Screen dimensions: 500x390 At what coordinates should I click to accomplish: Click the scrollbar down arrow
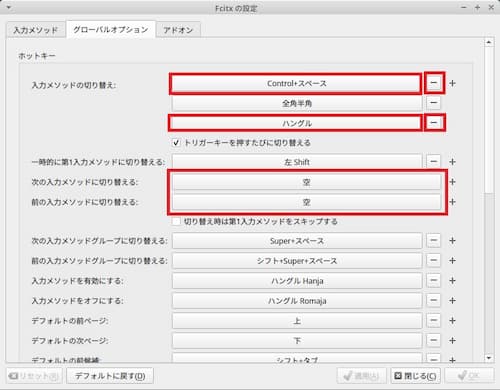coord(489,358)
